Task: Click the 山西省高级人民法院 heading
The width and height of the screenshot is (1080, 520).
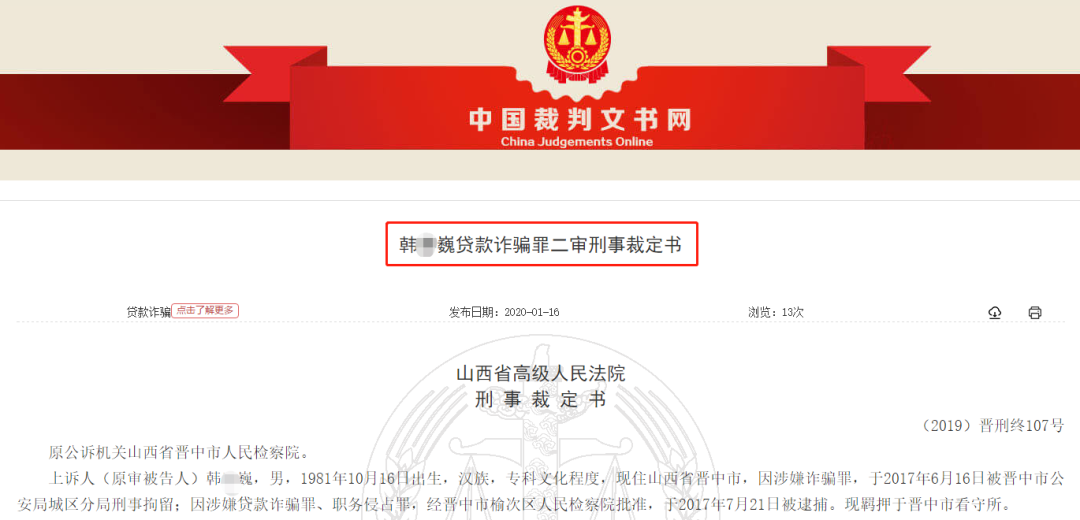Action: (541, 374)
